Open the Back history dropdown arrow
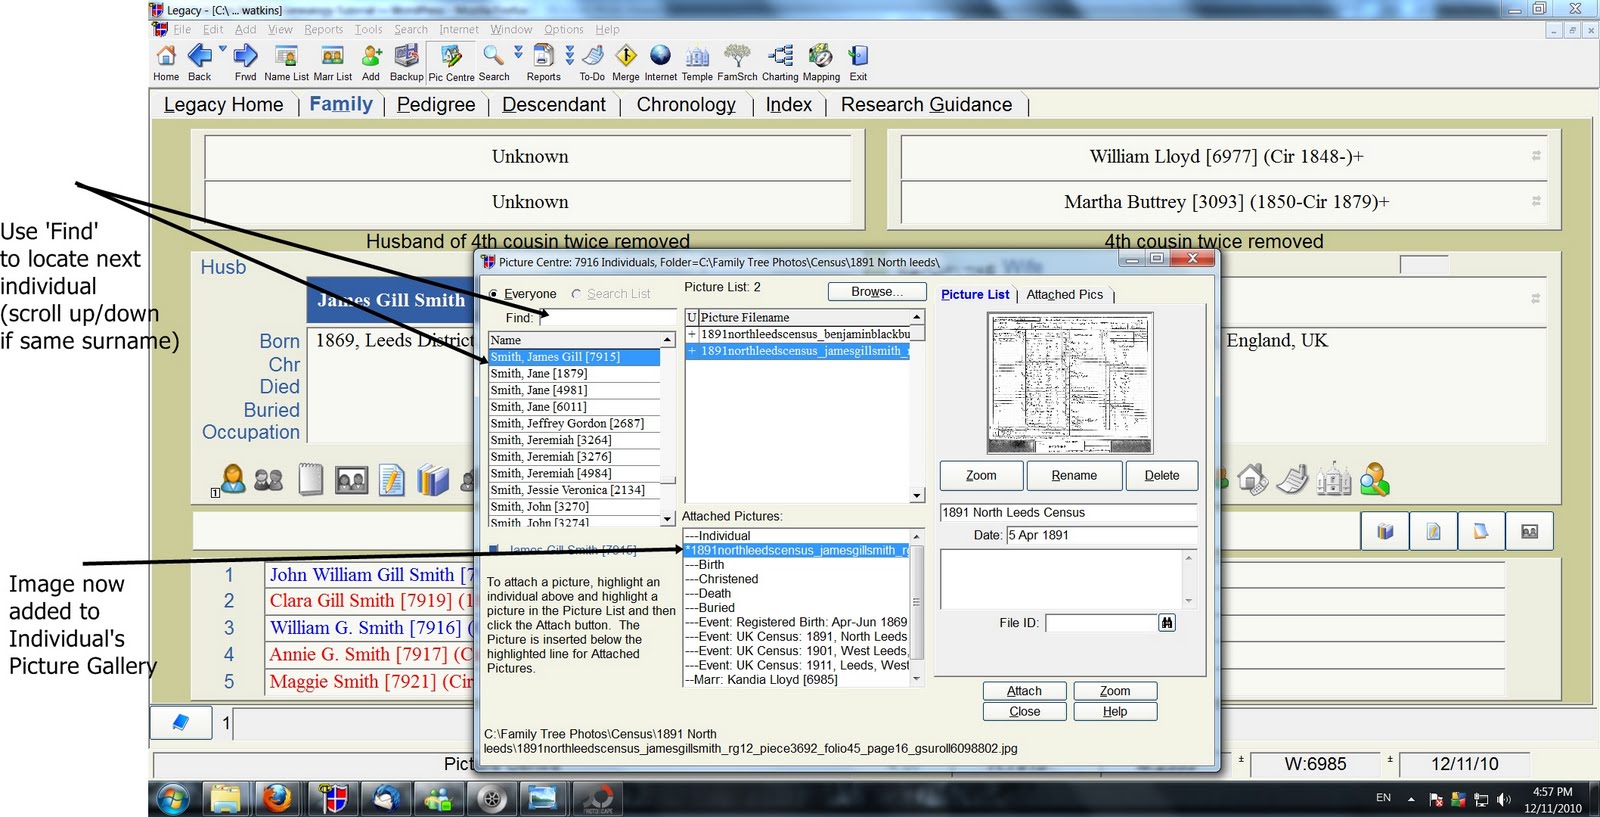This screenshot has height=817, width=1600. coord(222,49)
